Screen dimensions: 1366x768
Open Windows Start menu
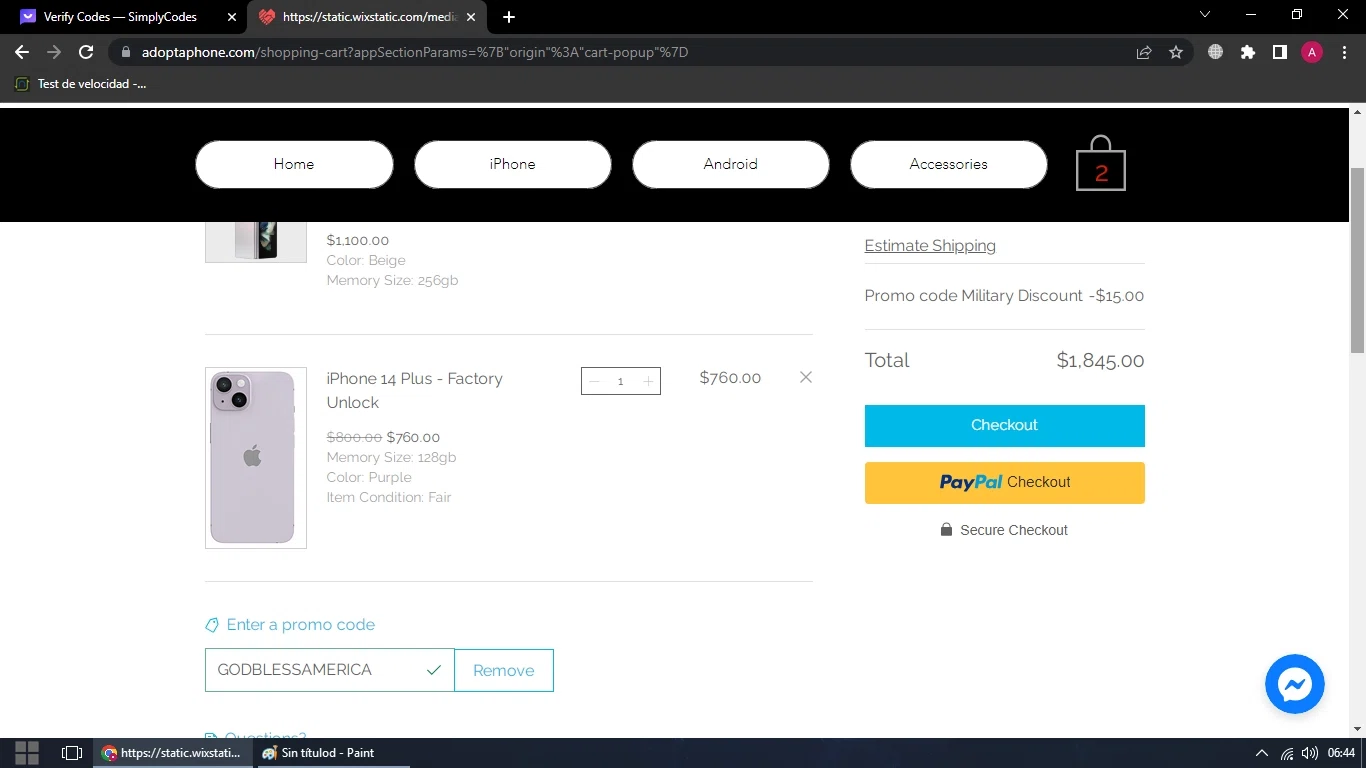pyautogui.click(x=27, y=753)
